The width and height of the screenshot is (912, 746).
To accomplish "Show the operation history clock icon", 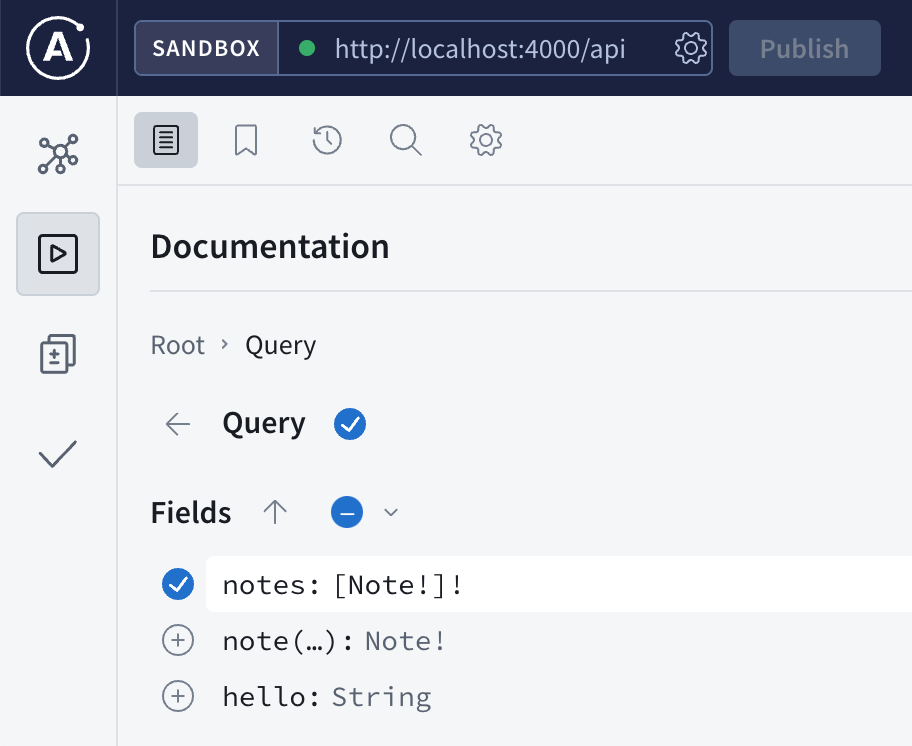I will click(x=327, y=140).
